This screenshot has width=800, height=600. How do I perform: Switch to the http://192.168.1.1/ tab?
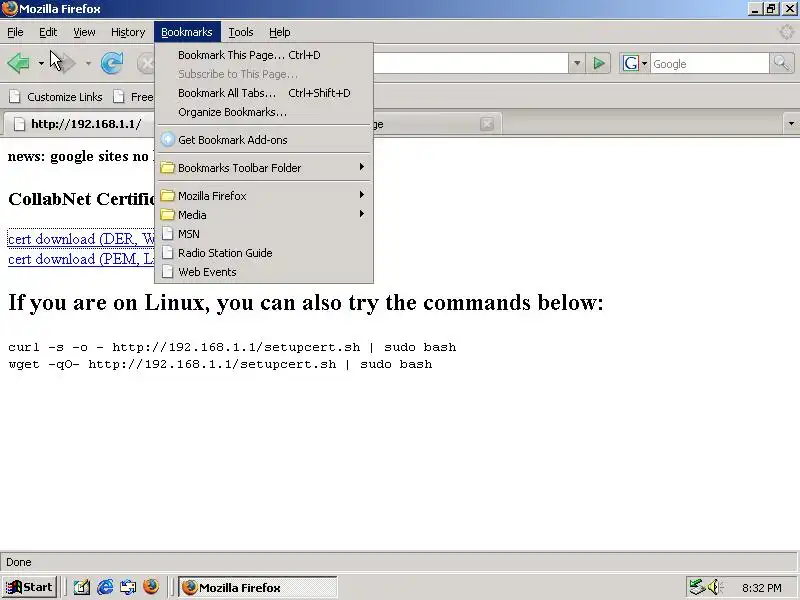click(x=79, y=123)
